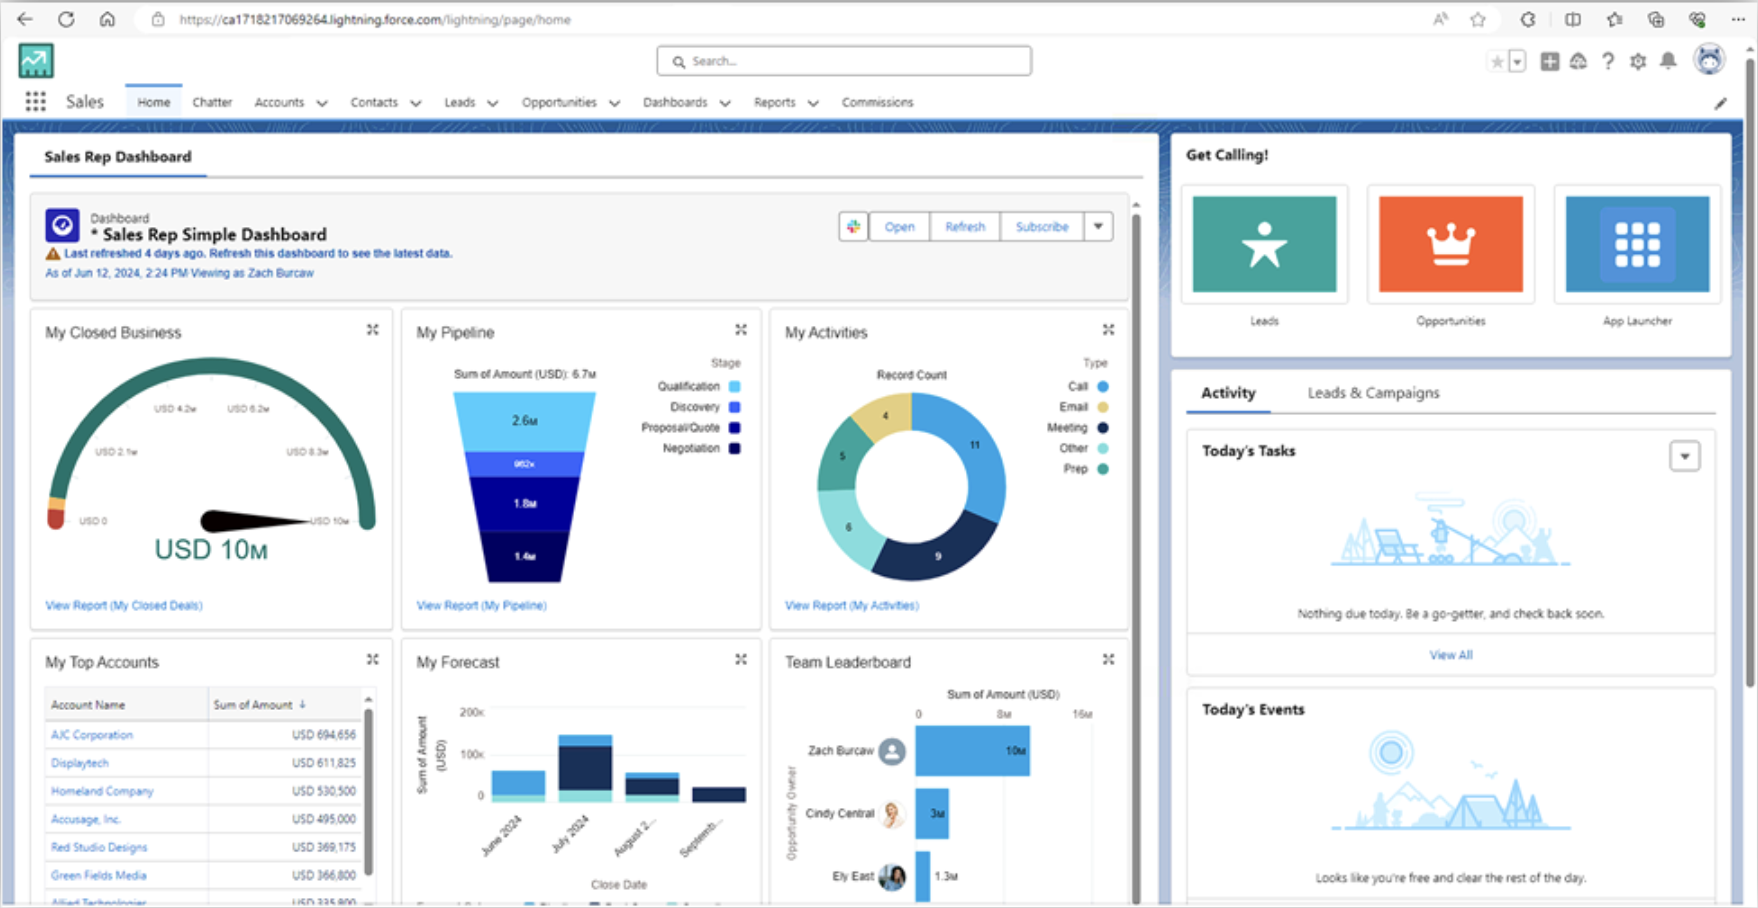The width and height of the screenshot is (1758, 908).
Task: Open the notifications bell
Action: [x=1668, y=62]
